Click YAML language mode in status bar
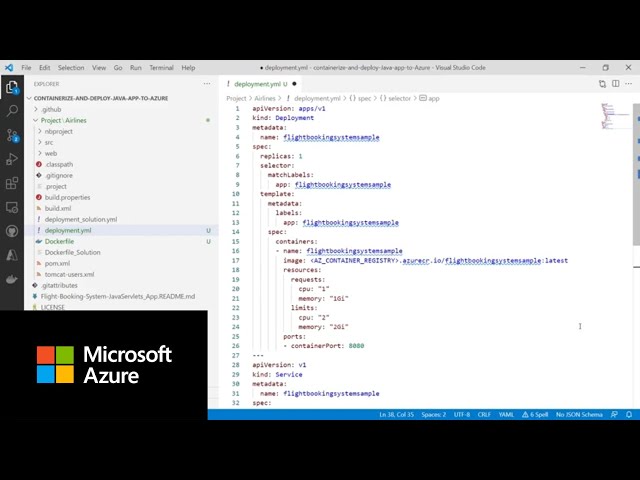The image size is (640, 480). tap(506, 415)
